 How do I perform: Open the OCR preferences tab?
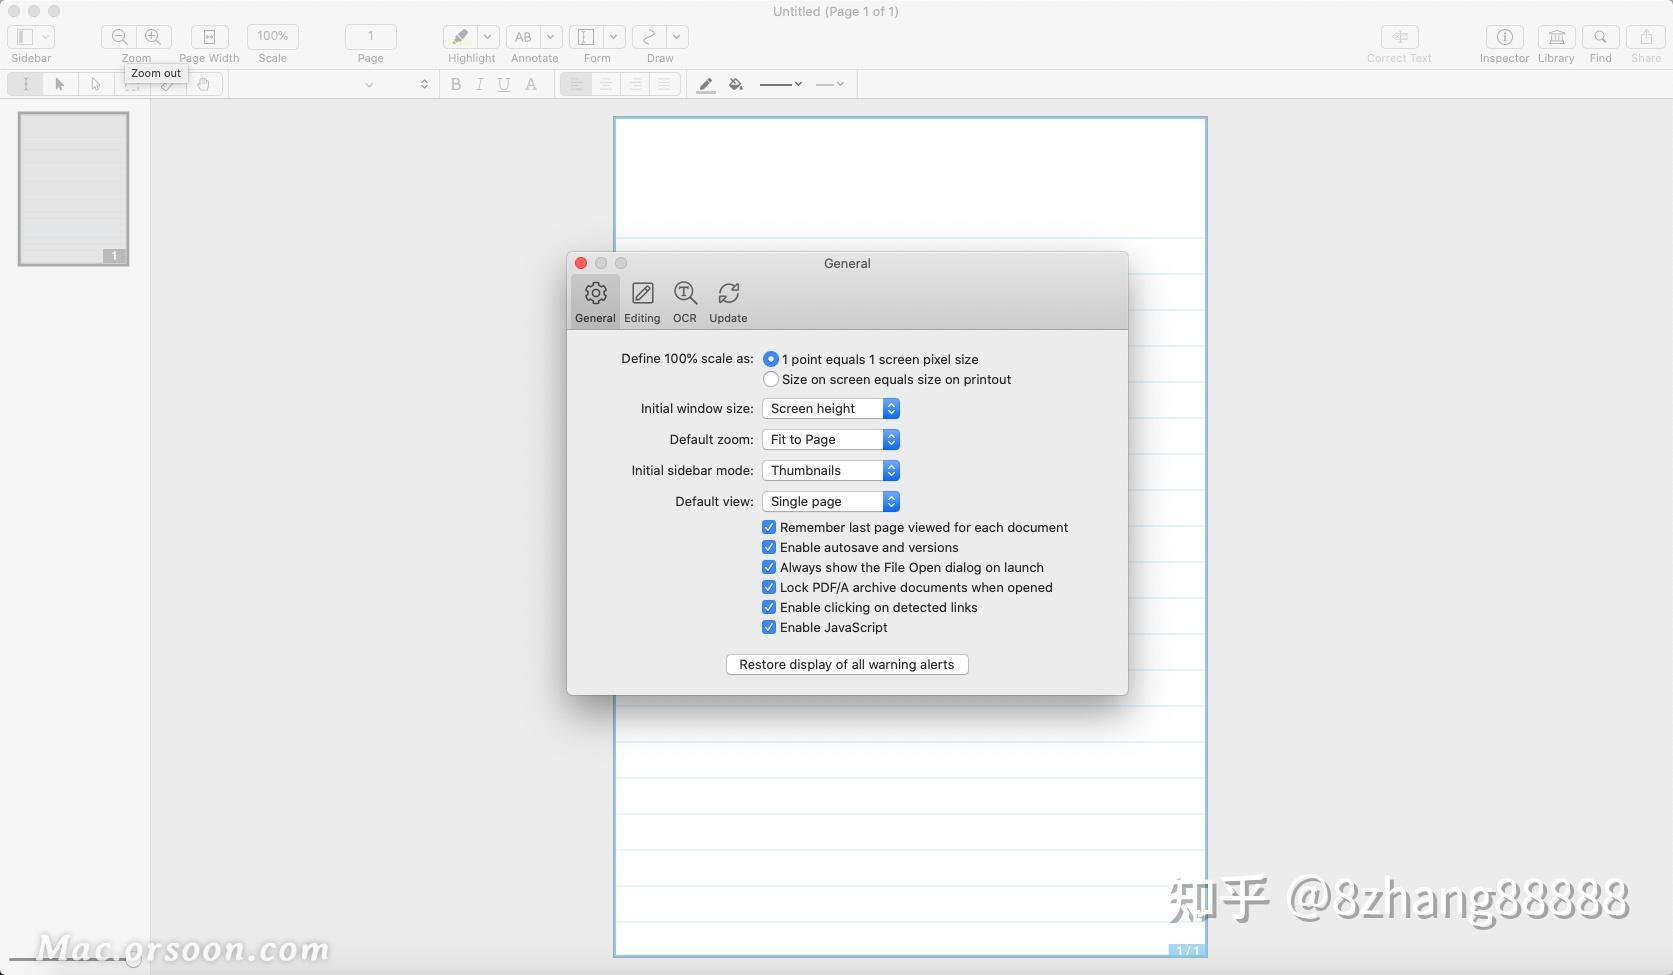pos(684,300)
